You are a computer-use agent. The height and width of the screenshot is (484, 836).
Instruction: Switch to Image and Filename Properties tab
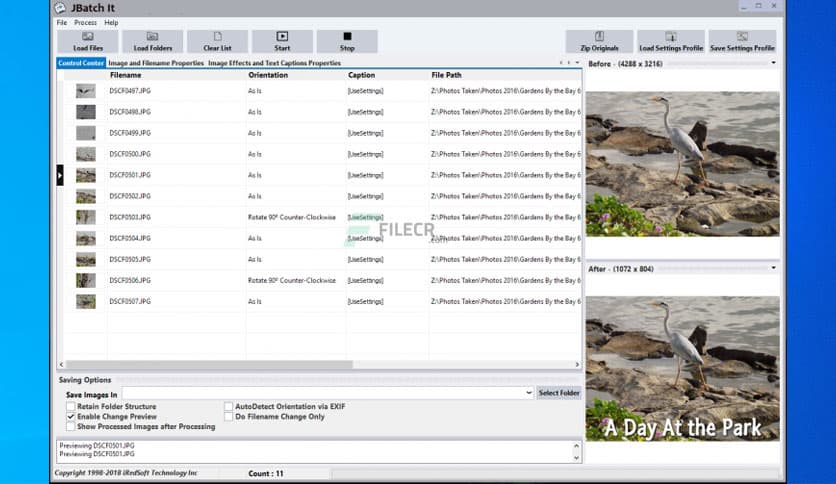coord(156,63)
